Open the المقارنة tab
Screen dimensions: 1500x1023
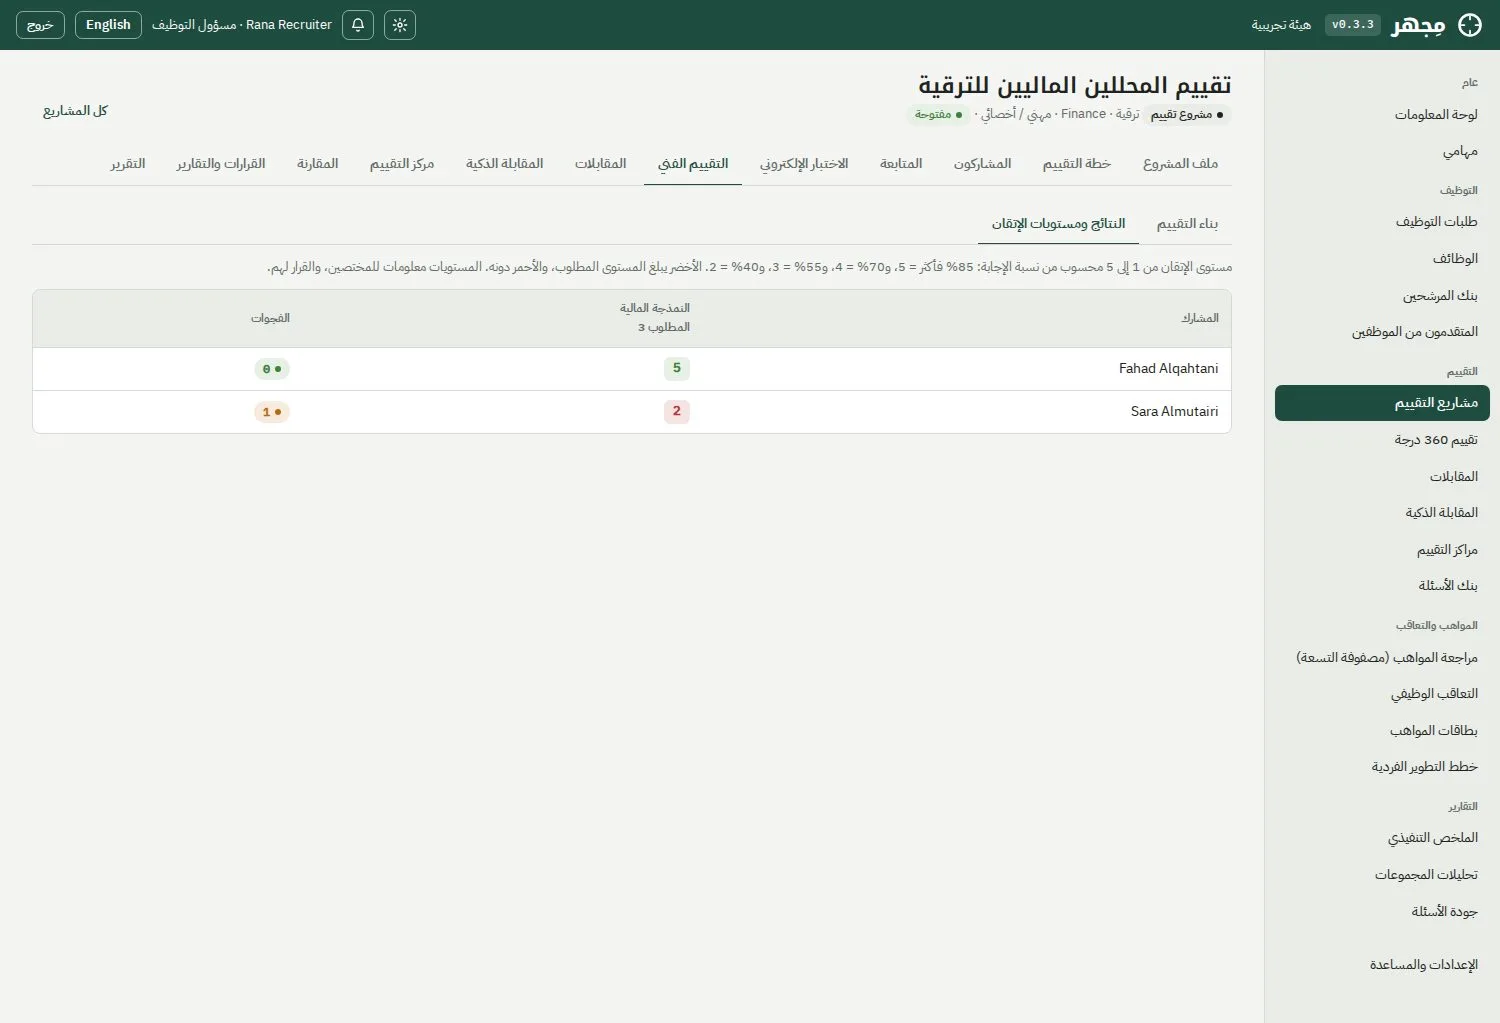(317, 164)
